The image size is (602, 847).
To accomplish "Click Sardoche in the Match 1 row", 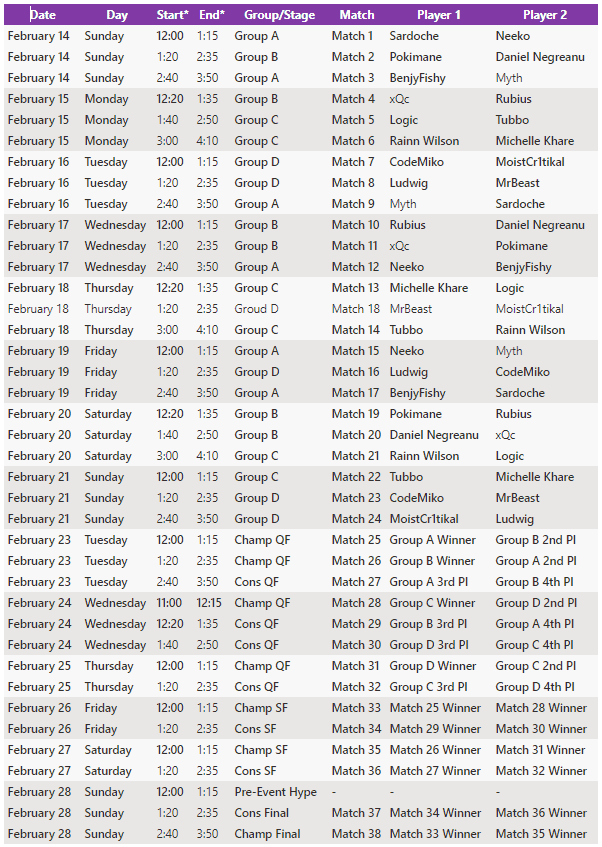I will tap(414, 36).
